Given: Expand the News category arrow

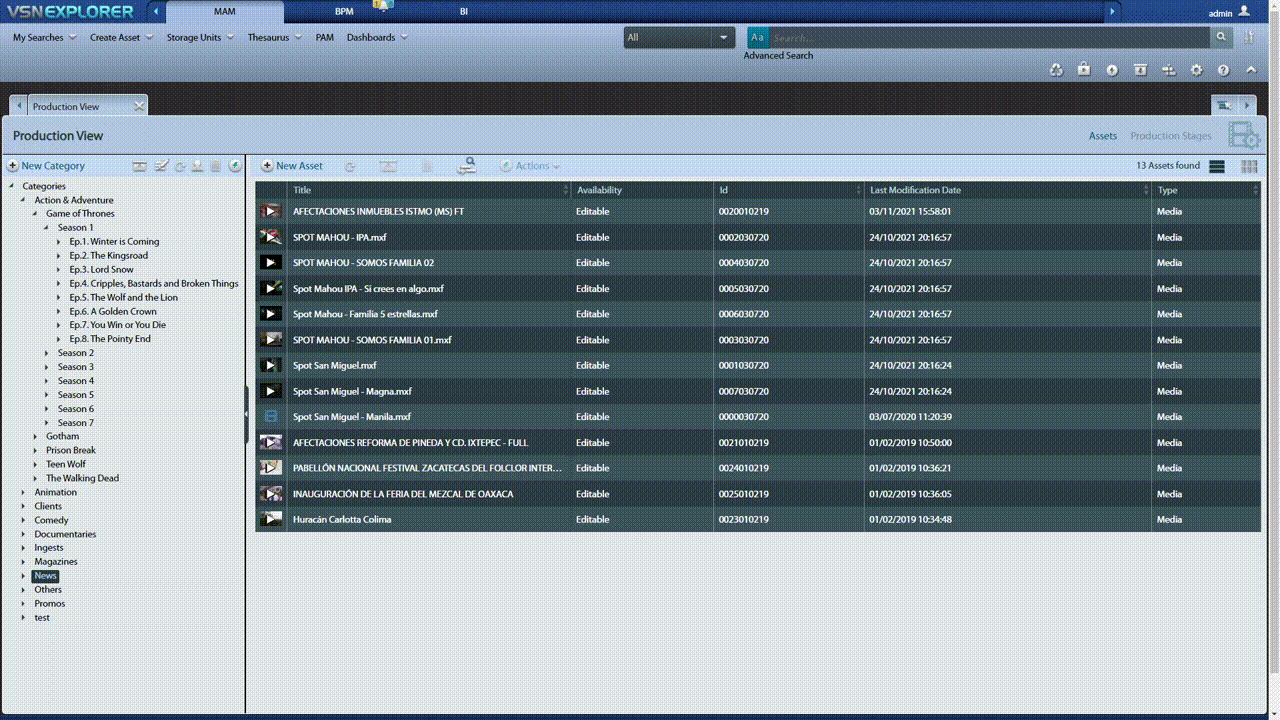Looking at the screenshot, I should (24, 576).
